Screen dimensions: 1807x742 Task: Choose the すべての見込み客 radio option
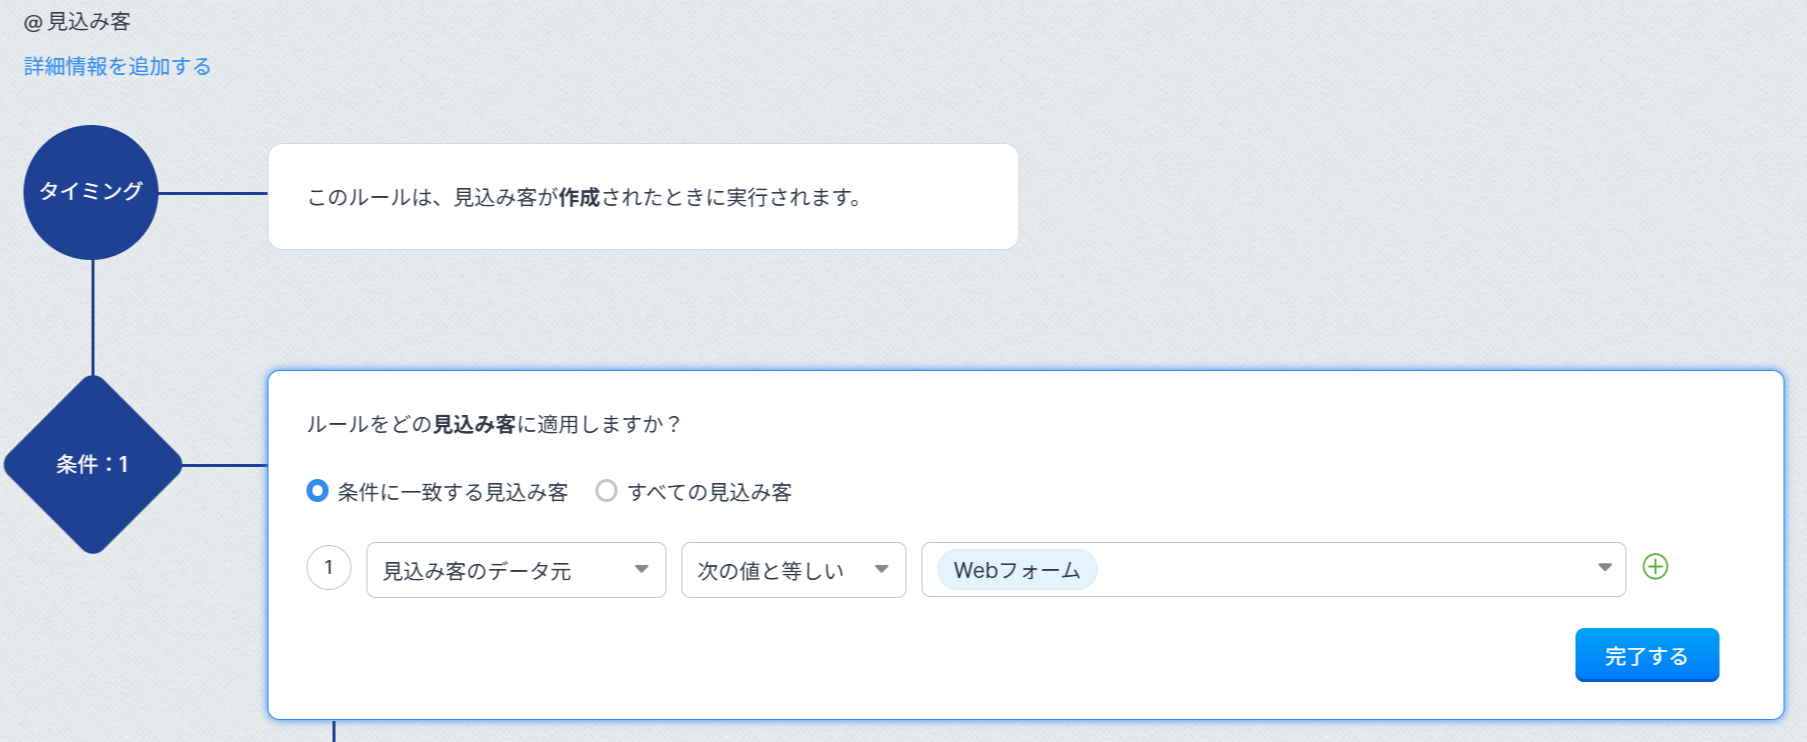[x=606, y=491]
